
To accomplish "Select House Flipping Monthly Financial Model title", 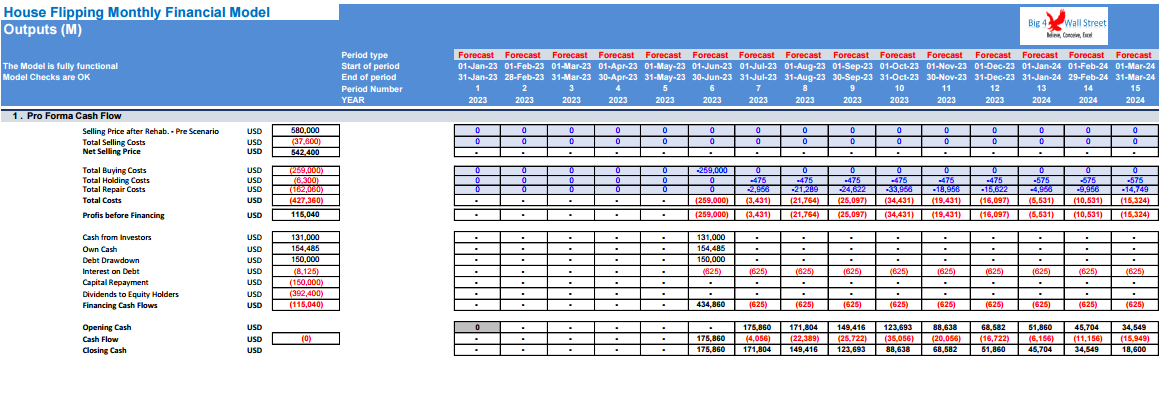I will pyautogui.click(x=136, y=12).
